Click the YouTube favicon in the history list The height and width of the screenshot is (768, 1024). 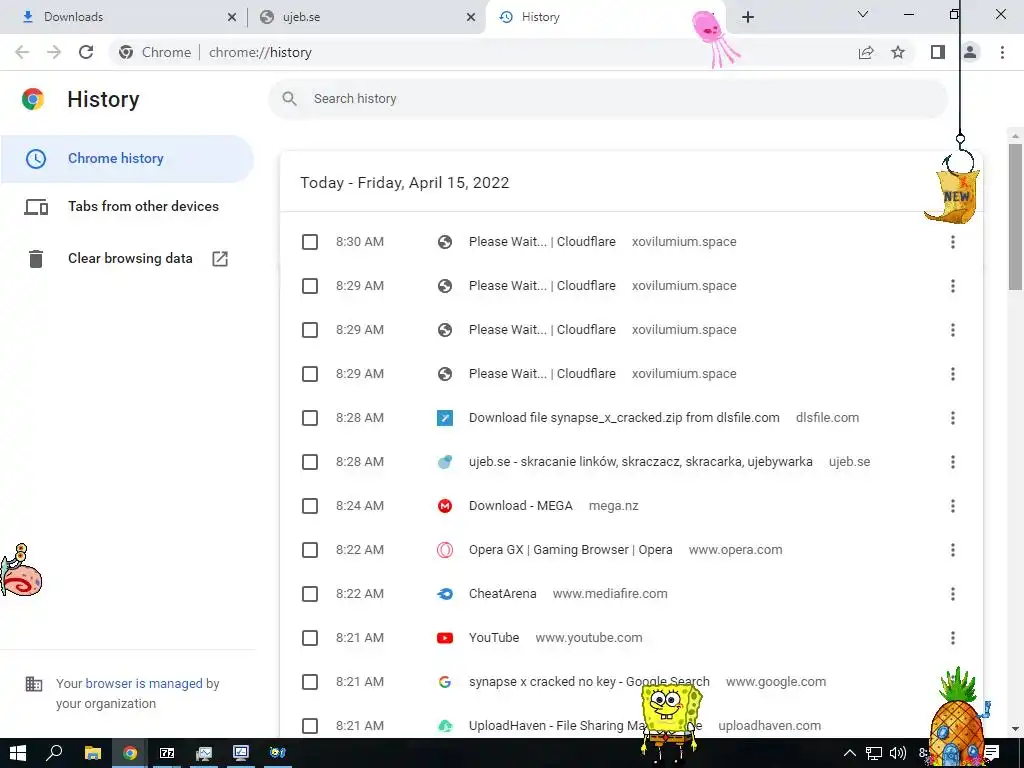tap(445, 638)
